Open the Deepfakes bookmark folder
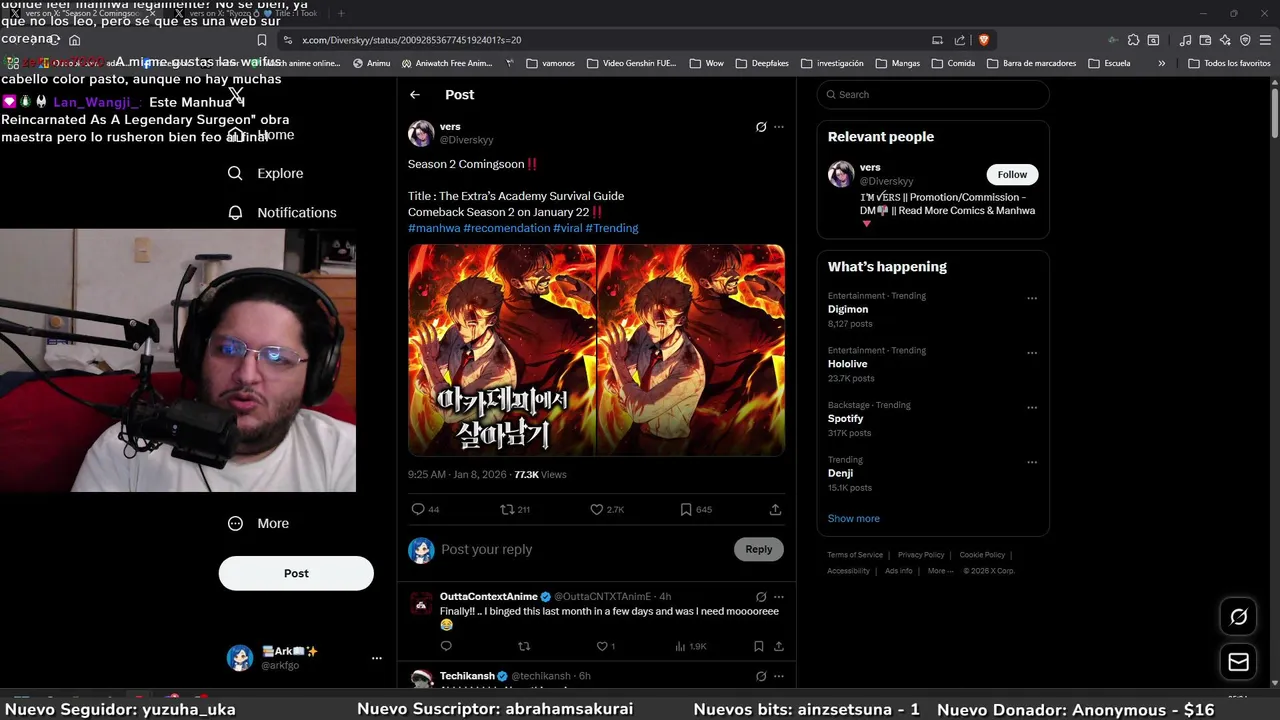This screenshot has height=720, width=1280. click(761, 63)
